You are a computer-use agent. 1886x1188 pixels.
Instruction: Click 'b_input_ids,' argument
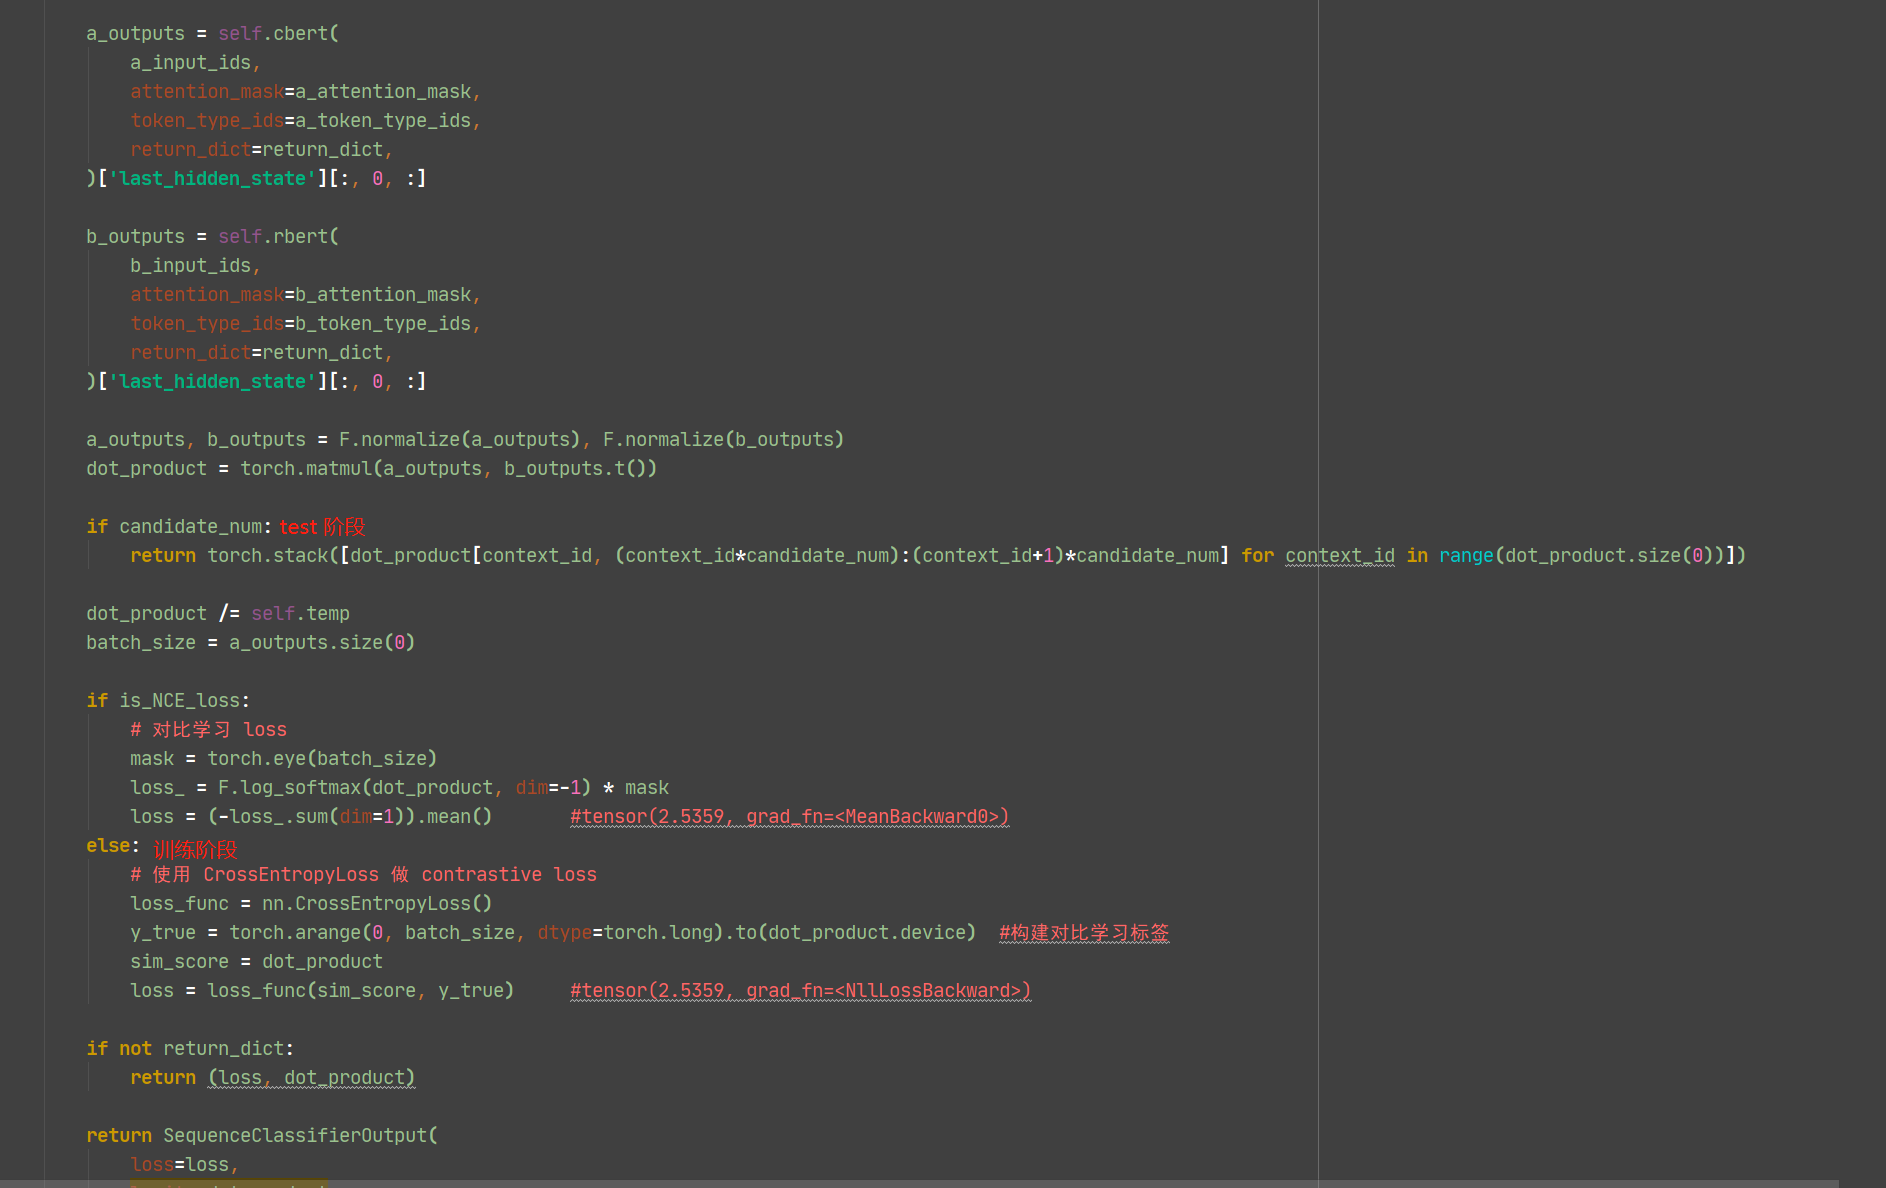coord(196,266)
